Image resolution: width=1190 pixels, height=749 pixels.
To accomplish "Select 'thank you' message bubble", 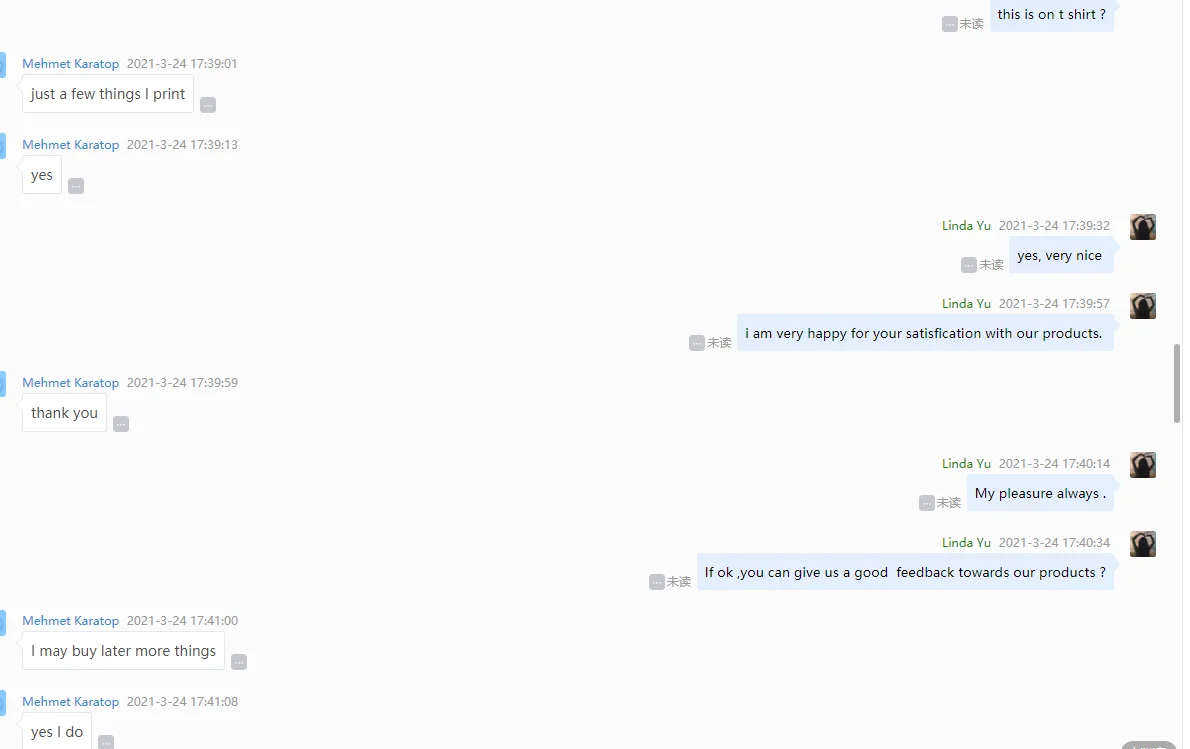I will (x=65, y=413).
